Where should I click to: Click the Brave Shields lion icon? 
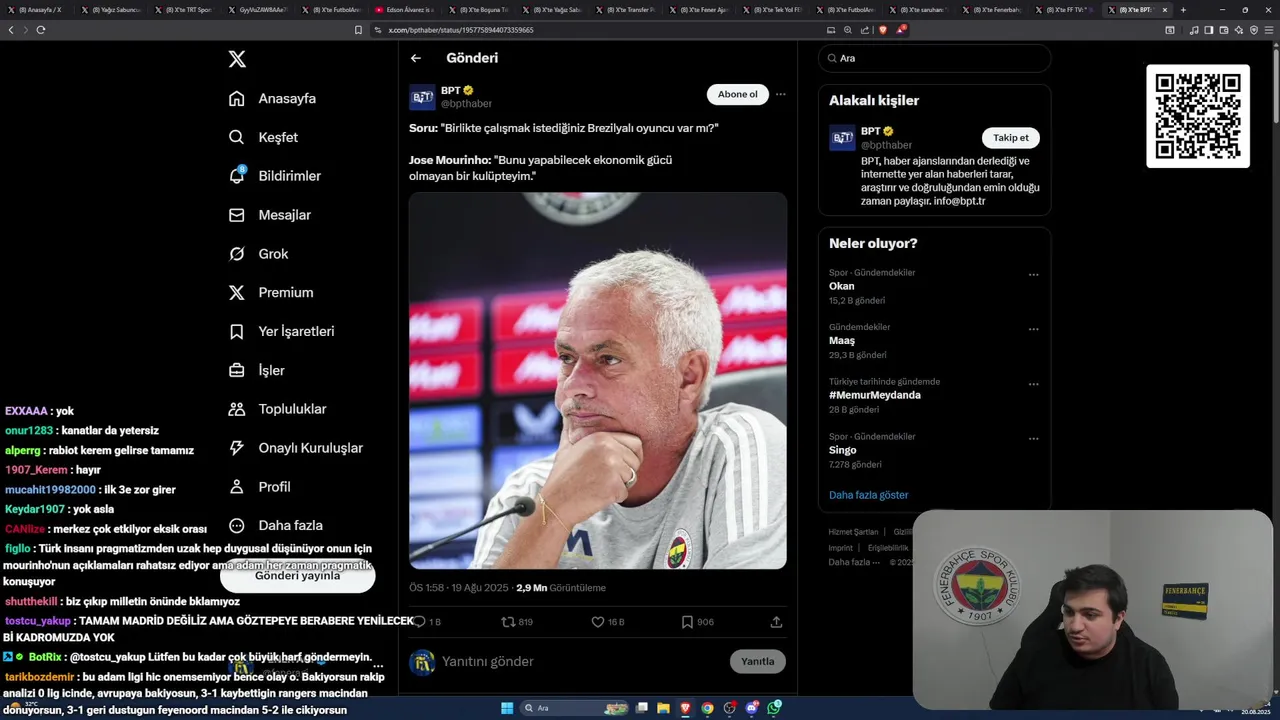point(883,30)
